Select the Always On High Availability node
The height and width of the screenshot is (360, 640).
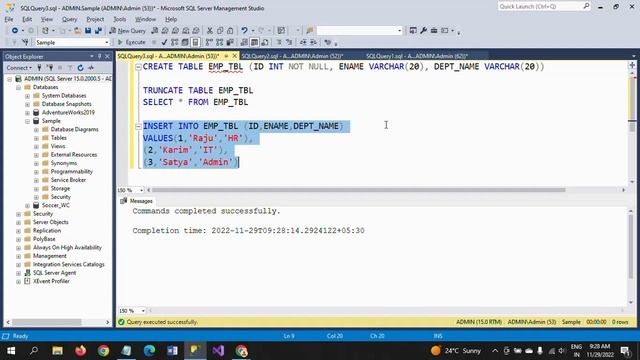pyautogui.click(x=67, y=247)
